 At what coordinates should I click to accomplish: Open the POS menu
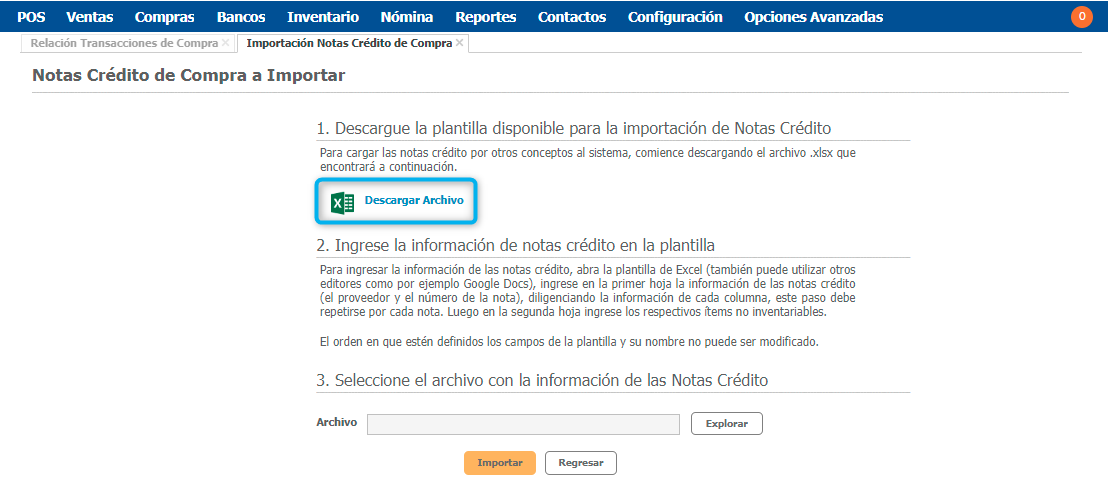31,17
